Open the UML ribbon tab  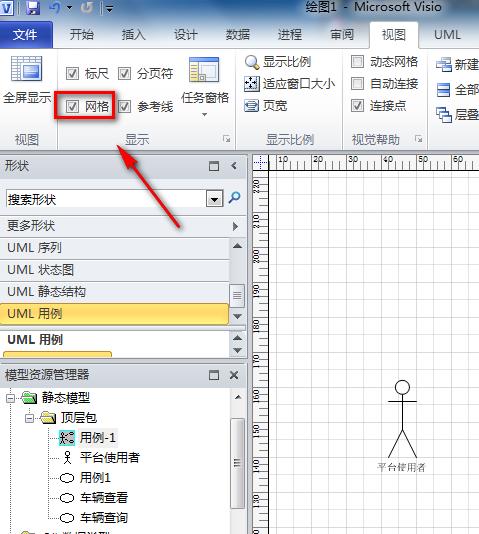tap(447, 34)
